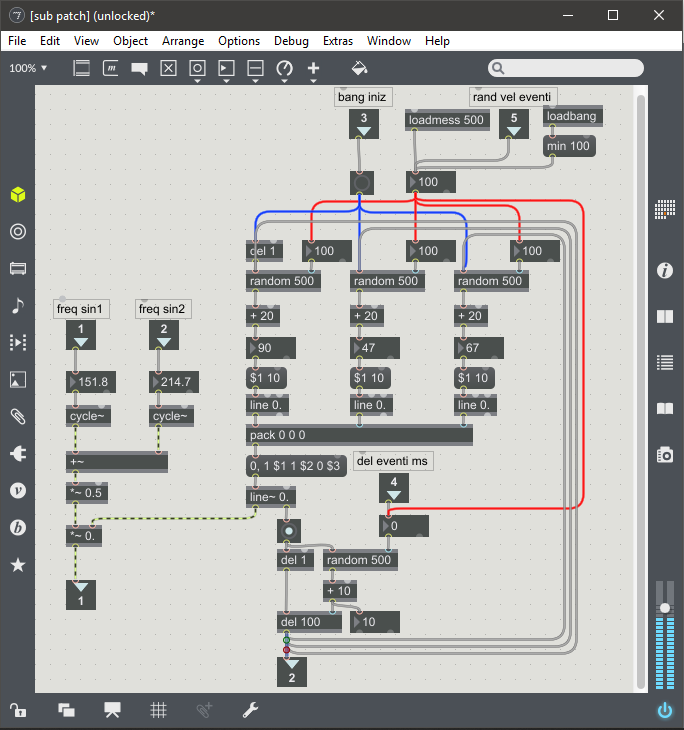This screenshot has height=730, width=684.
Task: Open the button object dropdown arrow
Action: 197,81
